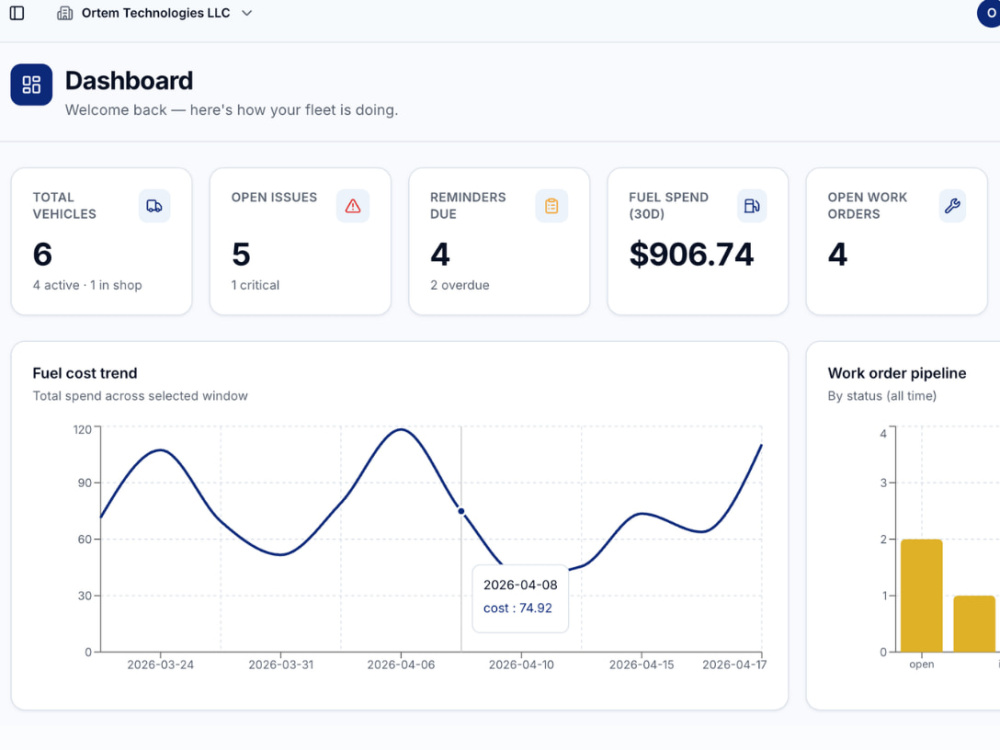Click 'Total spend across selected window' subtitle
This screenshot has height=750, width=1000.
(140, 396)
